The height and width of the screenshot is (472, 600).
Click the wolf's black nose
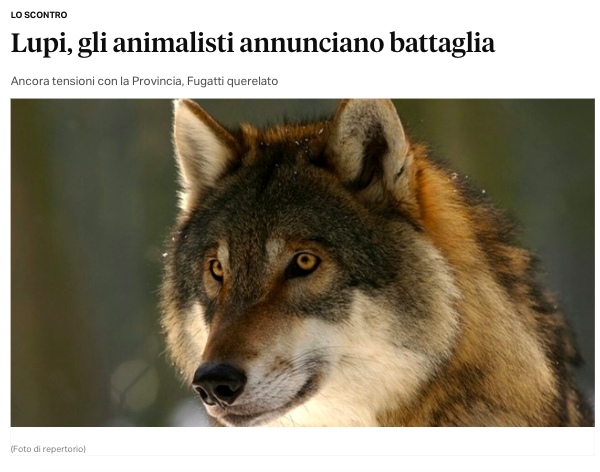(x=219, y=384)
